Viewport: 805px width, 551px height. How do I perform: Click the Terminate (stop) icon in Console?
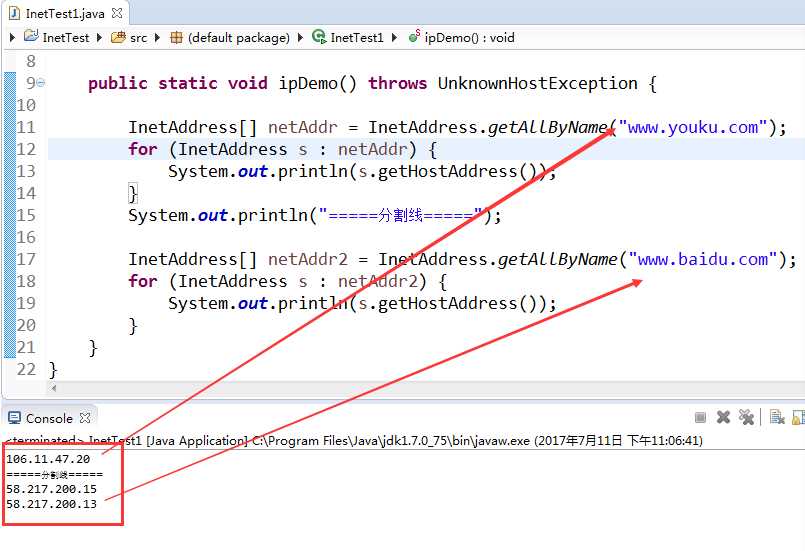(x=700, y=417)
